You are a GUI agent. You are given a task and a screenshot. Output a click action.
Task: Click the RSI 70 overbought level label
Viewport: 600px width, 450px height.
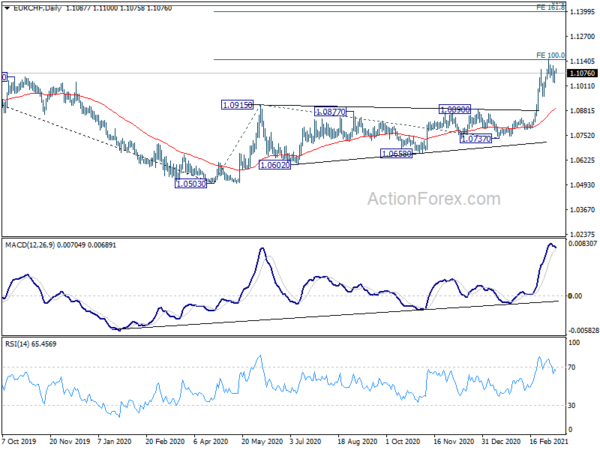571,367
